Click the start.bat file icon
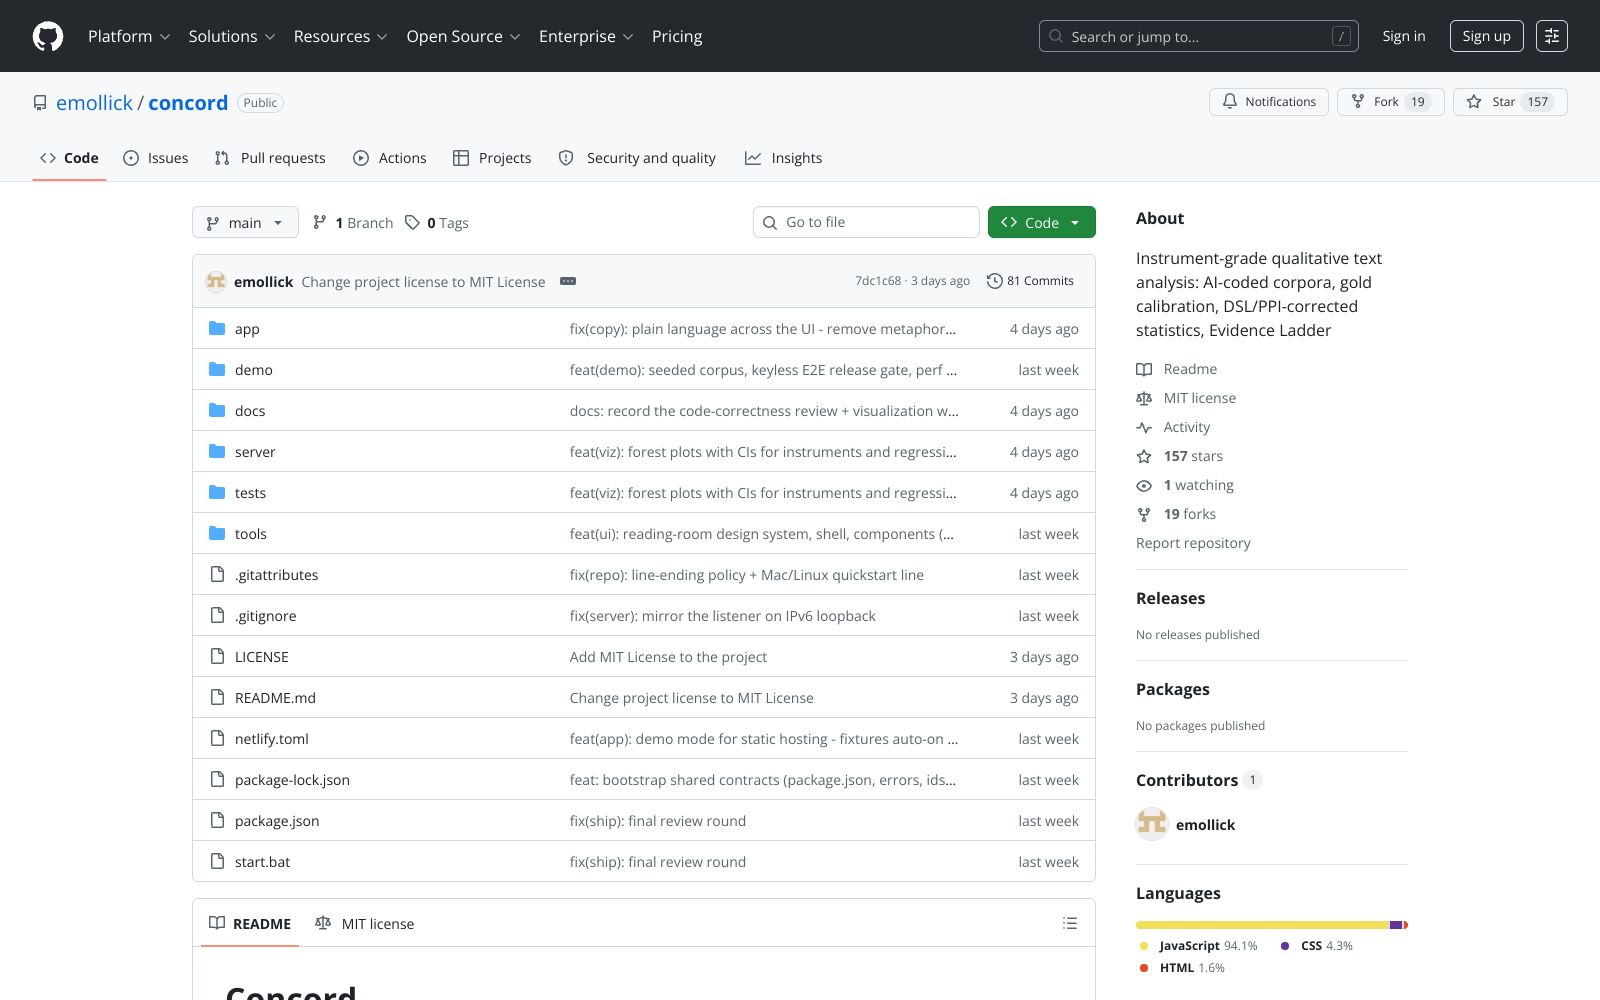The height and width of the screenshot is (1000, 1600). (x=217, y=861)
